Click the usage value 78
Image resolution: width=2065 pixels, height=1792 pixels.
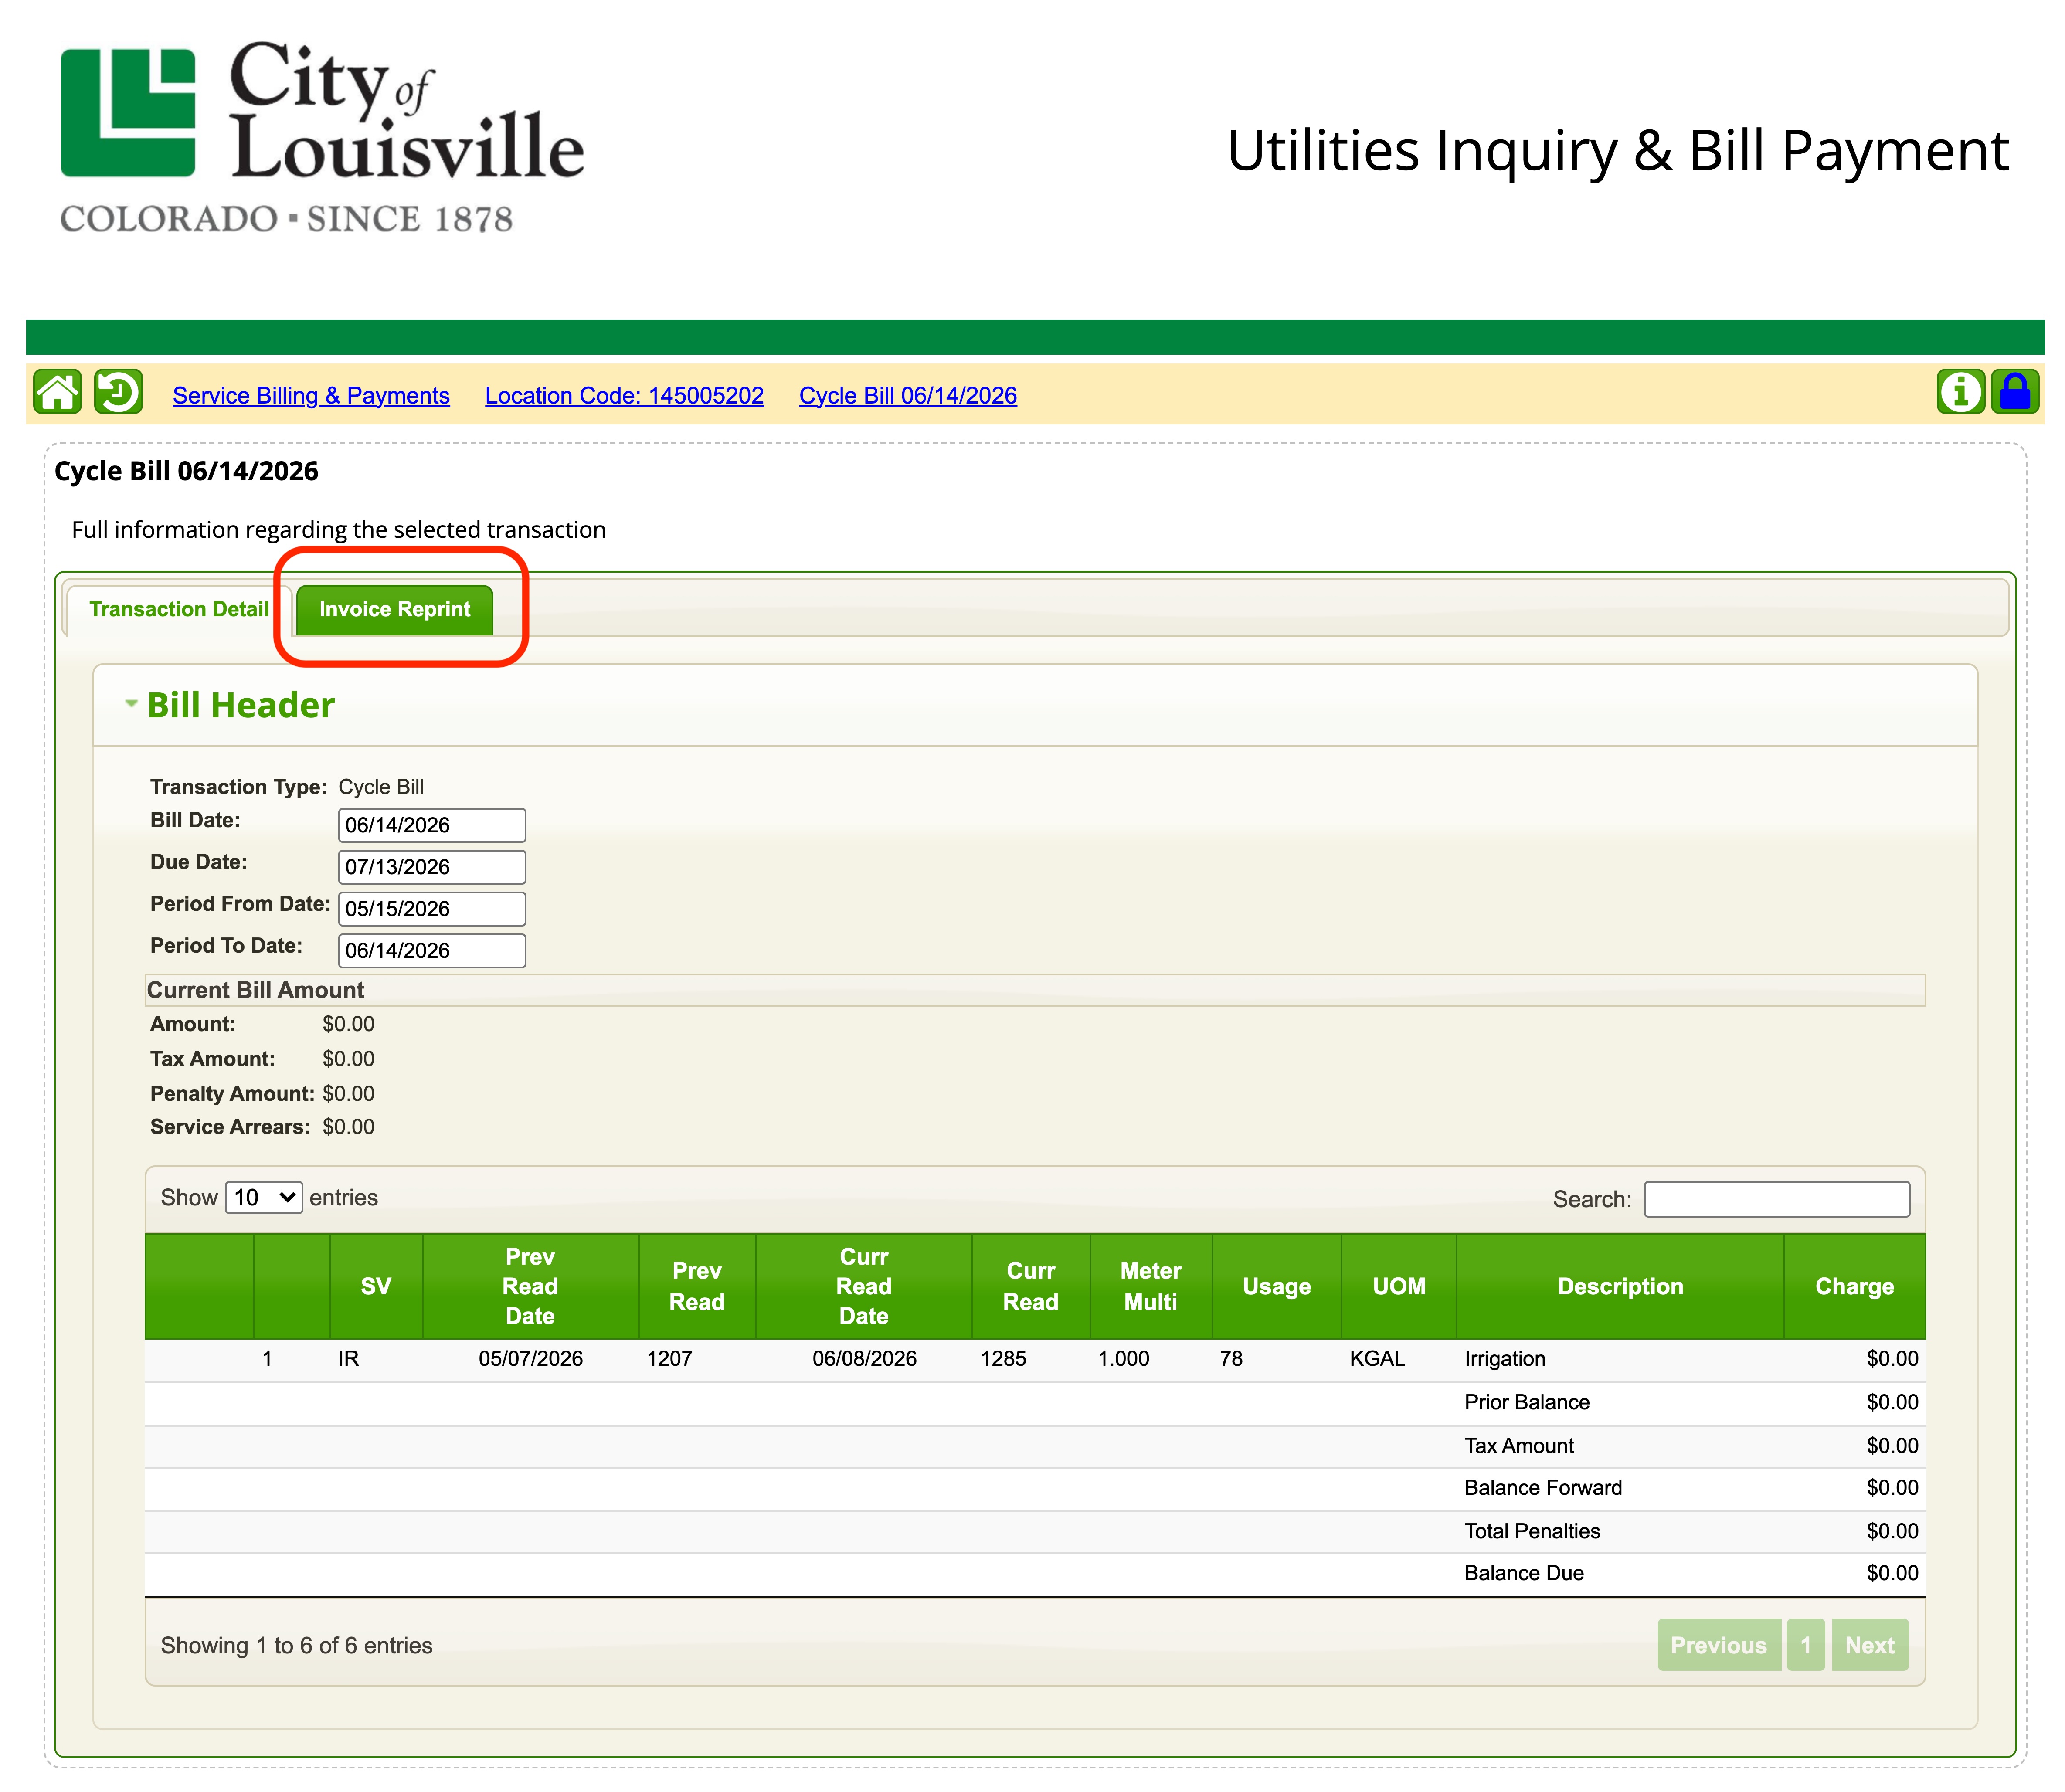click(x=1230, y=1358)
